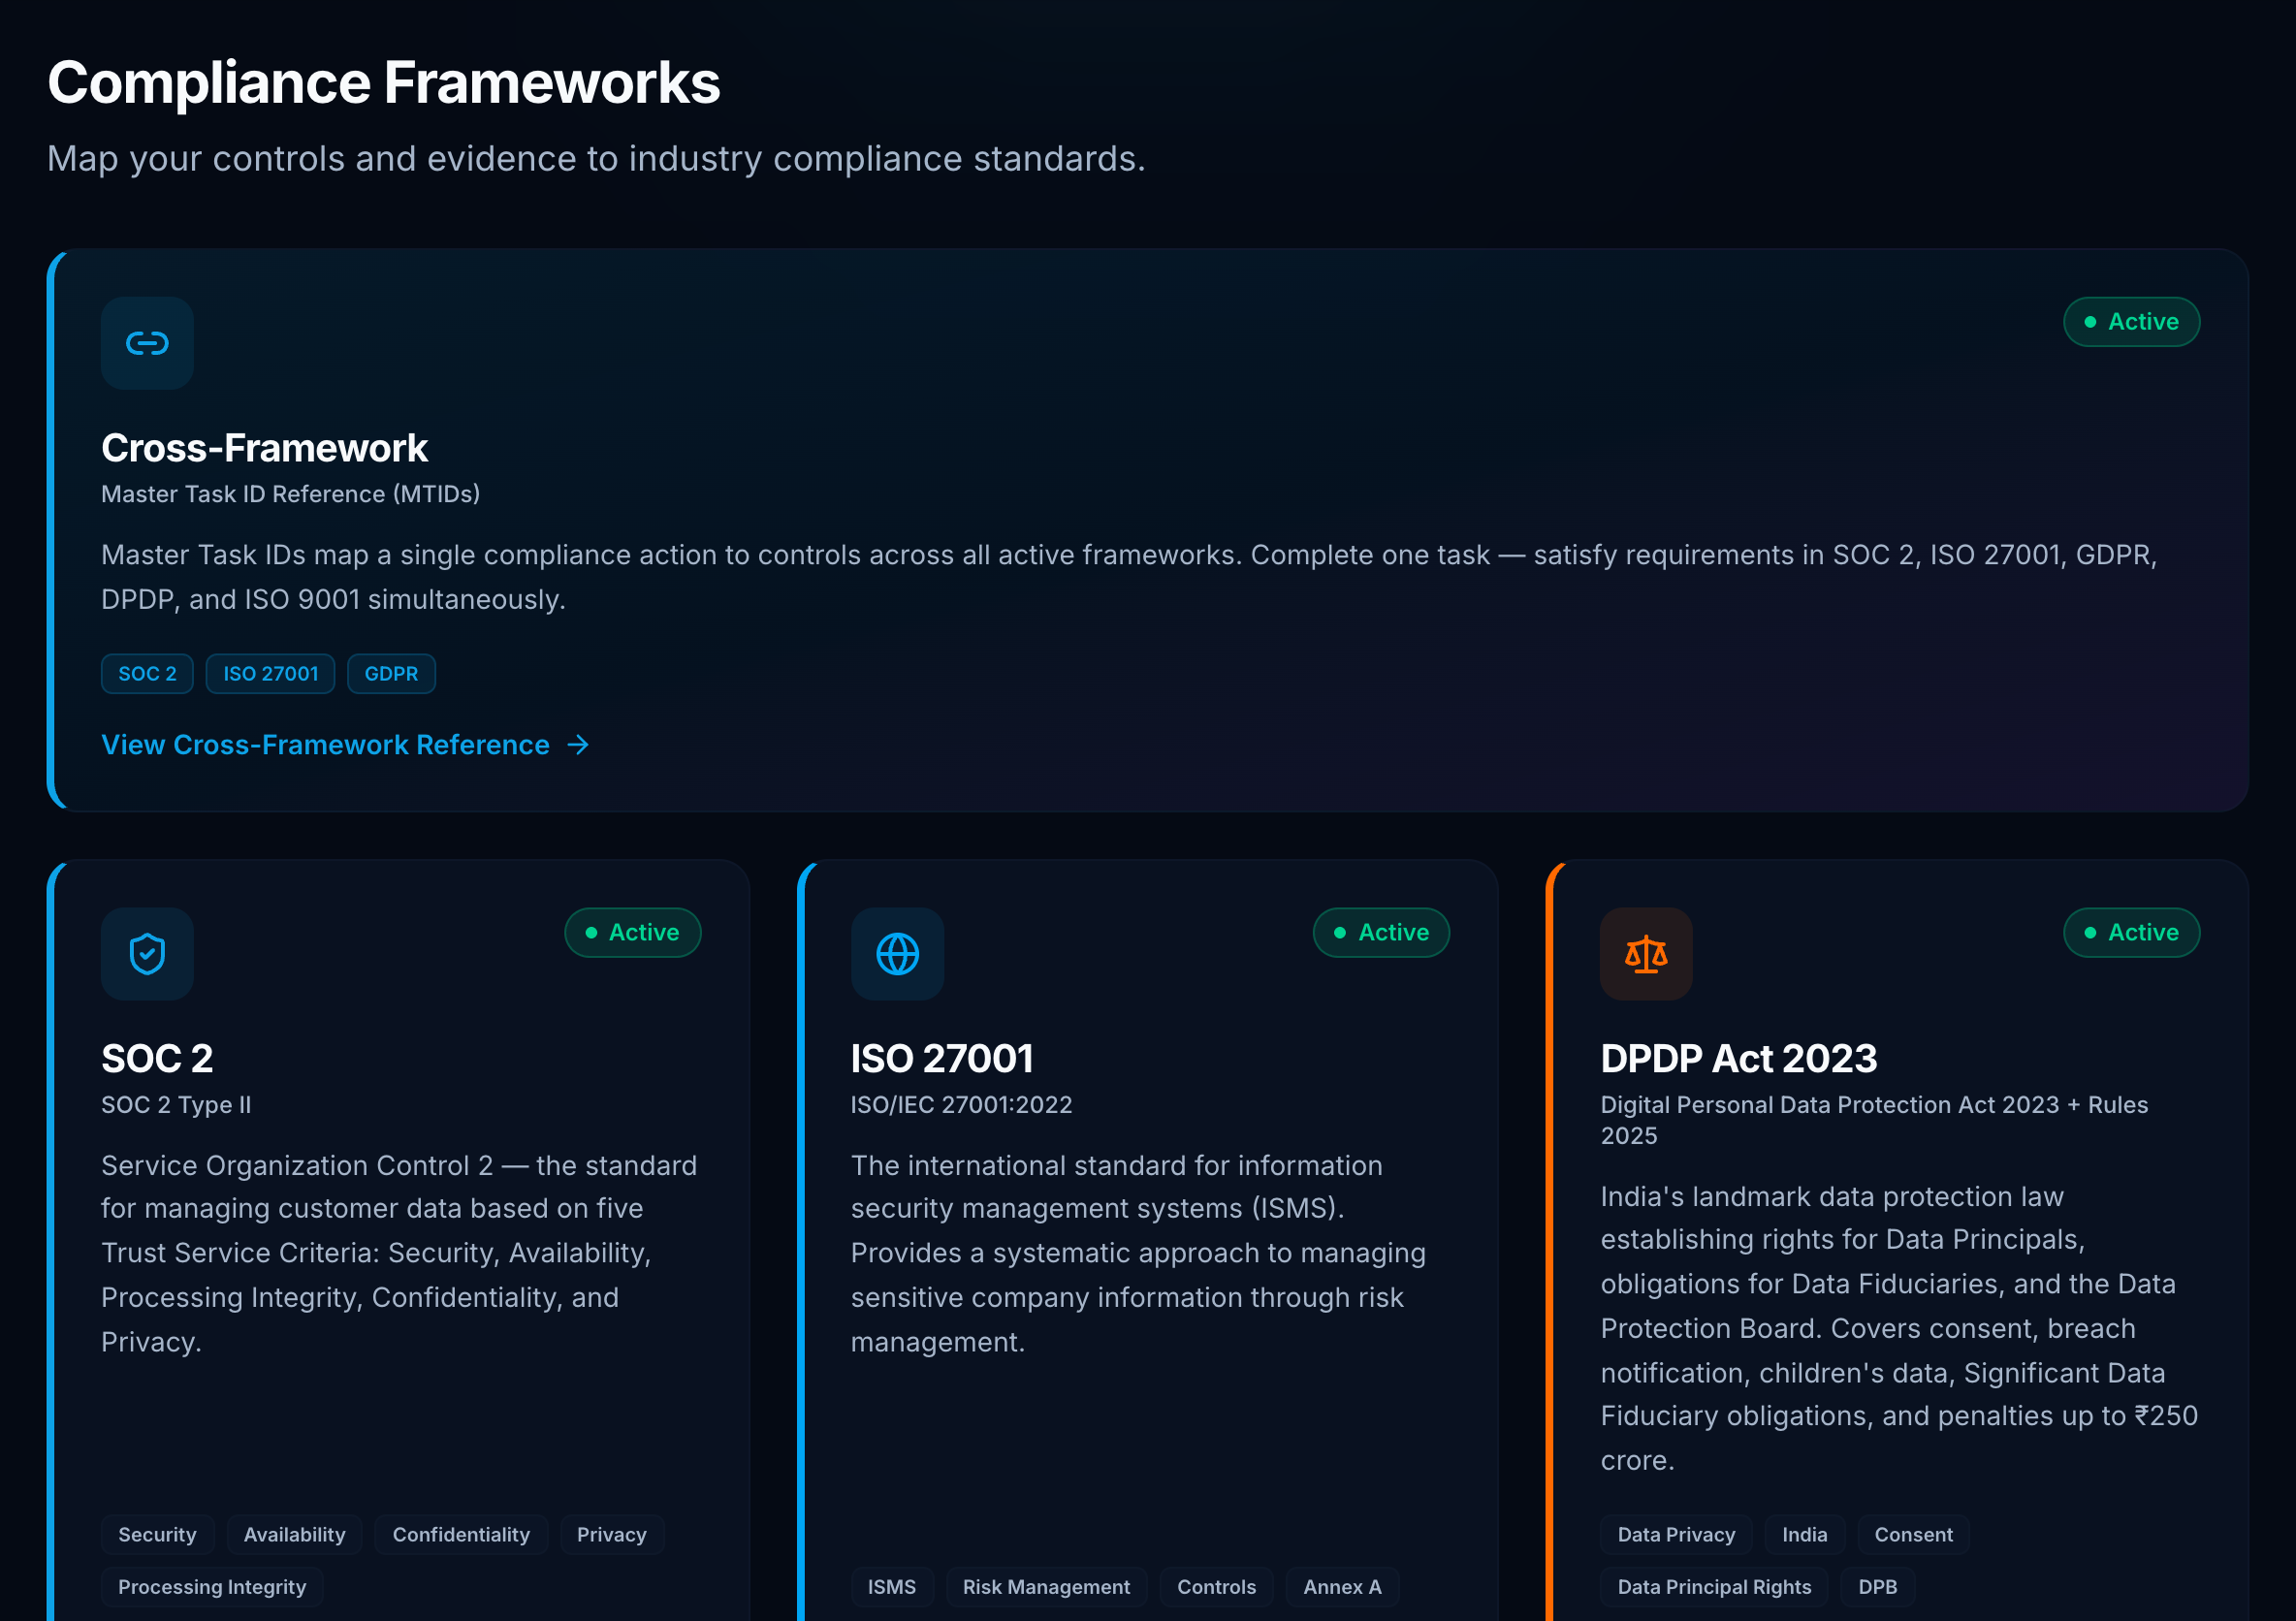Click the Privacy tag chip

pos(611,1534)
